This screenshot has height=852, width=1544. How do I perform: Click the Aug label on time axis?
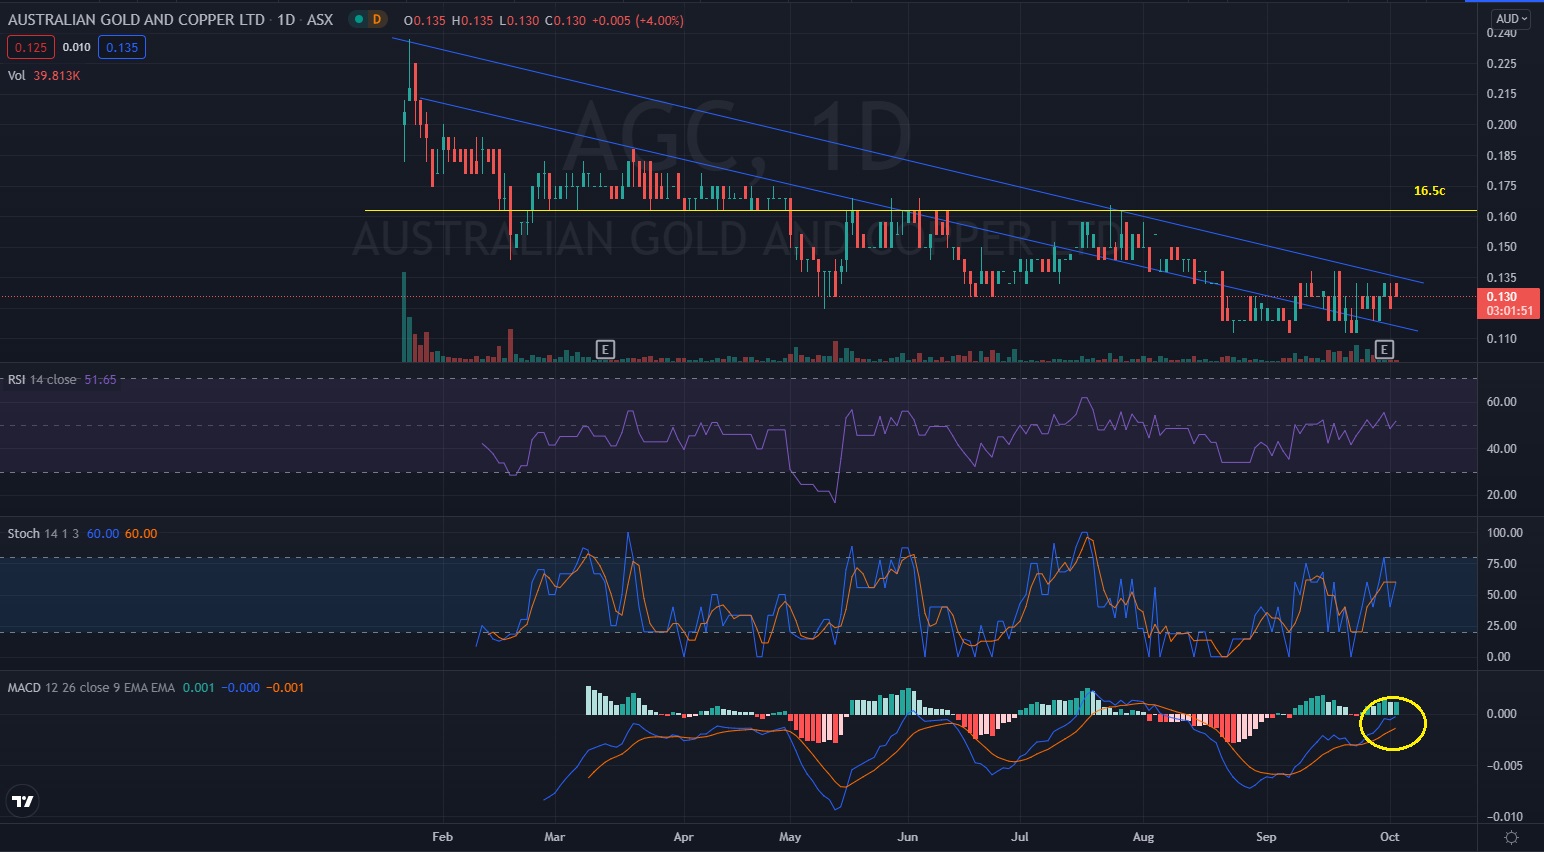click(1143, 837)
